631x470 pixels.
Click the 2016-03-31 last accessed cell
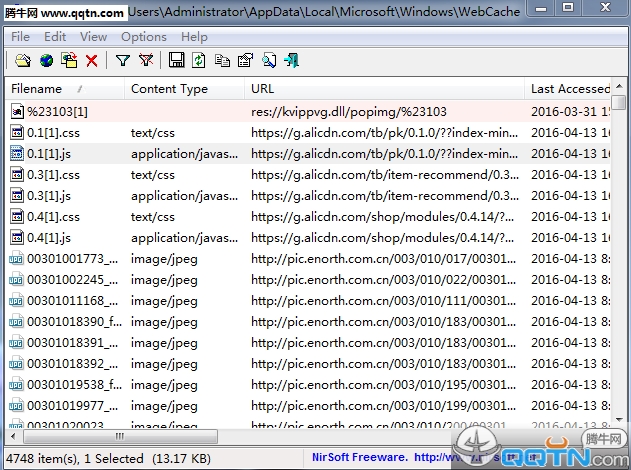click(570, 111)
